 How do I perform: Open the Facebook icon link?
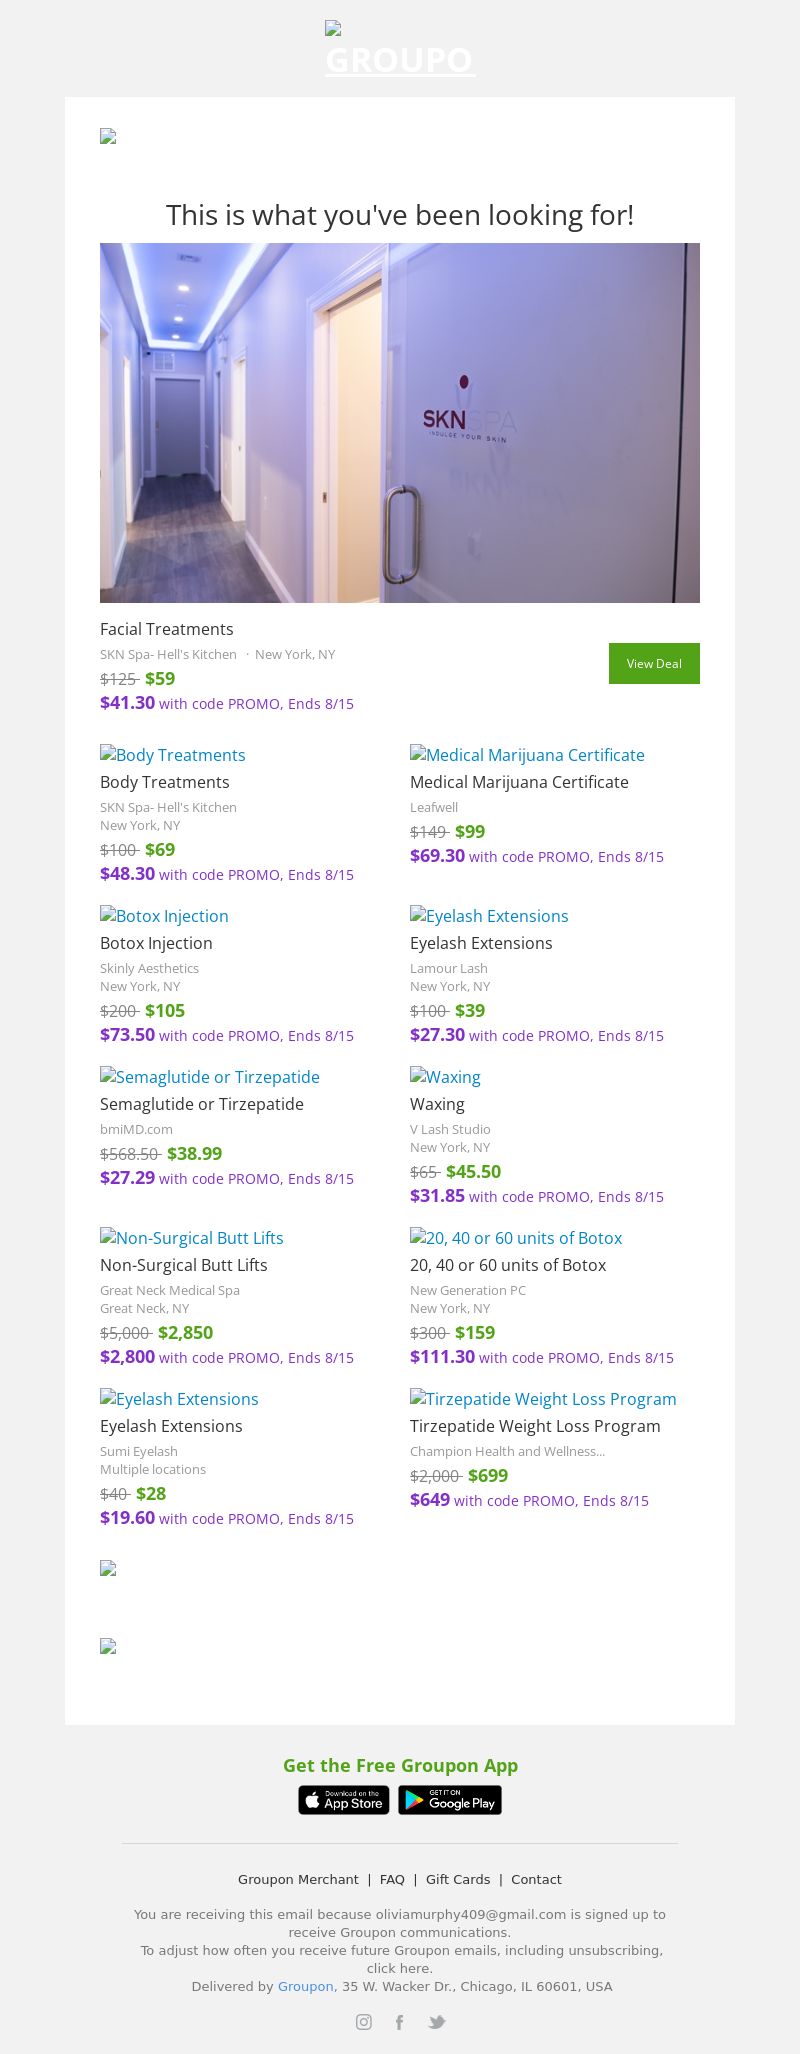[x=399, y=2022]
